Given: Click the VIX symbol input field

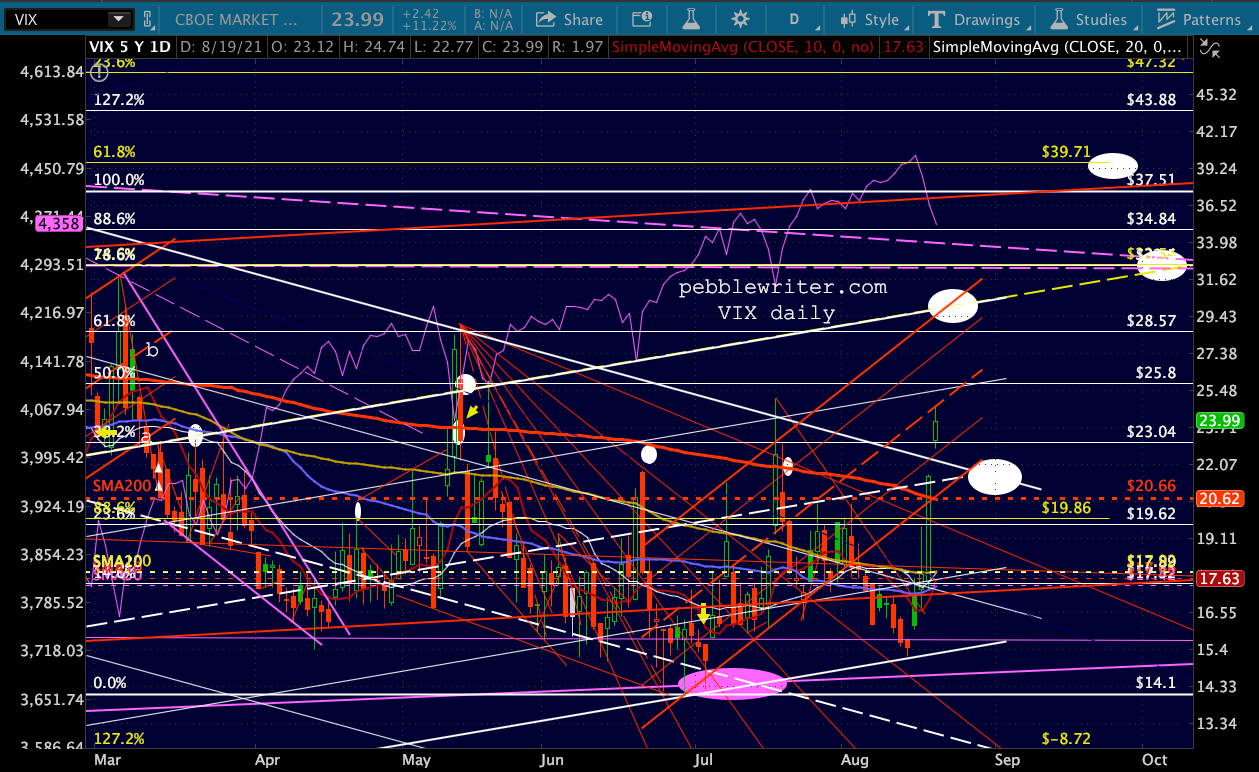Looking at the screenshot, I should click(55, 19).
